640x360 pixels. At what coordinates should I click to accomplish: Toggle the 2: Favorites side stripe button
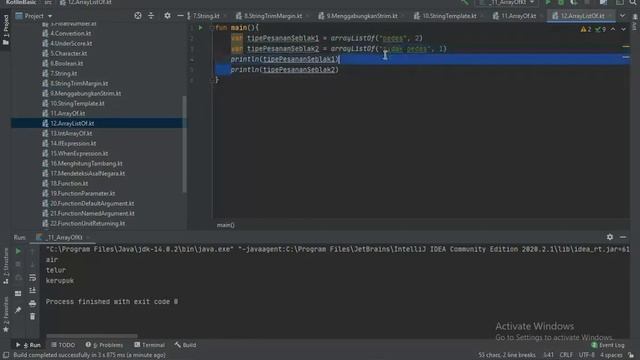[6, 314]
